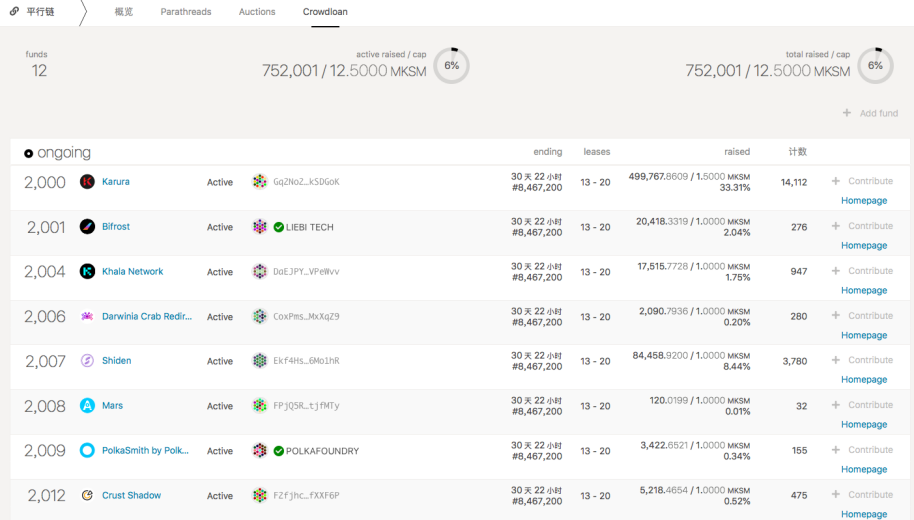Click plus icon in Shiden Contribute button
This screenshot has height=520, width=914.
pos(836,360)
